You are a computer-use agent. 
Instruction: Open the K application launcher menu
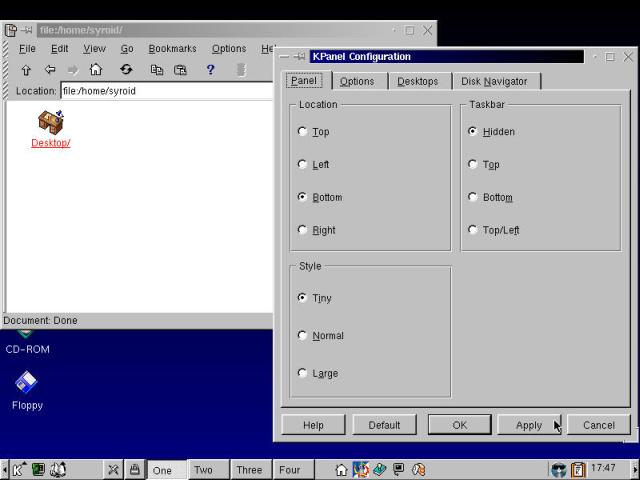tap(18, 469)
